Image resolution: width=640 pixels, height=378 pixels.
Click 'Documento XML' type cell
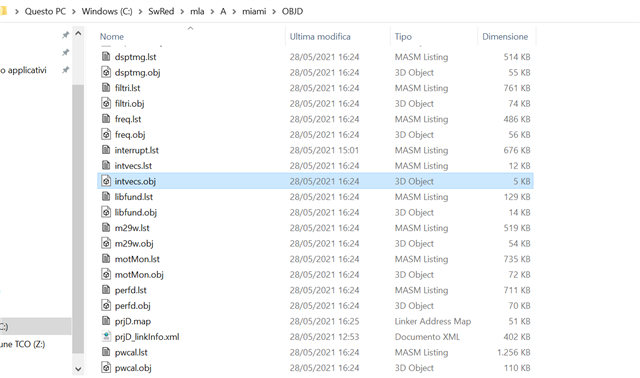(427, 336)
